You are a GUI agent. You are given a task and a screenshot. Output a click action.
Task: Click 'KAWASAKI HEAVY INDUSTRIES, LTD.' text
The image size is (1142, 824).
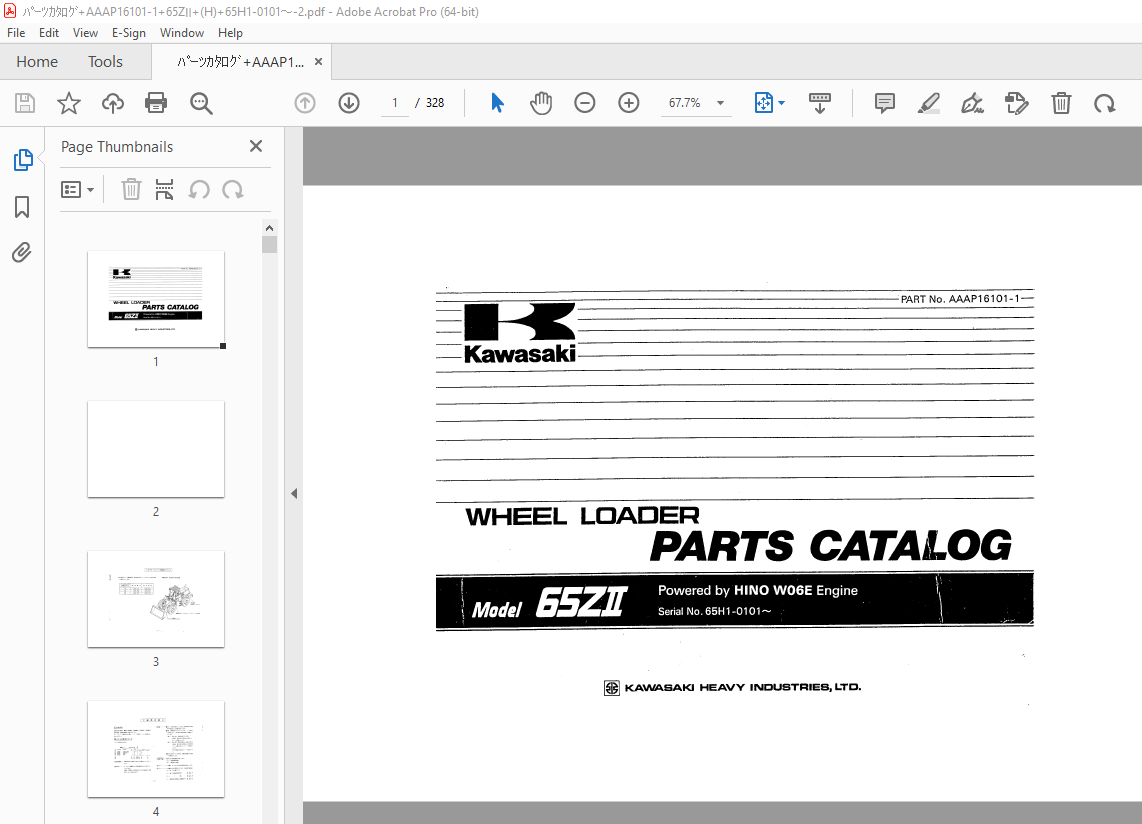(x=742, y=687)
